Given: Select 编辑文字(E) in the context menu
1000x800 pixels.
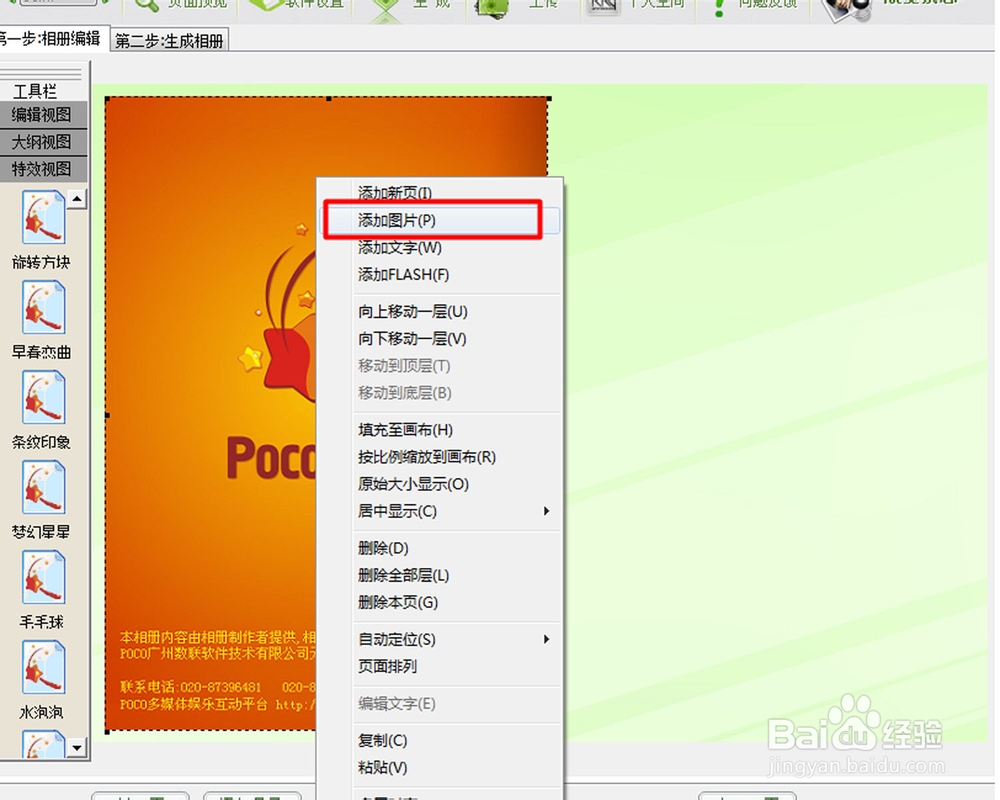Looking at the screenshot, I should (440, 704).
